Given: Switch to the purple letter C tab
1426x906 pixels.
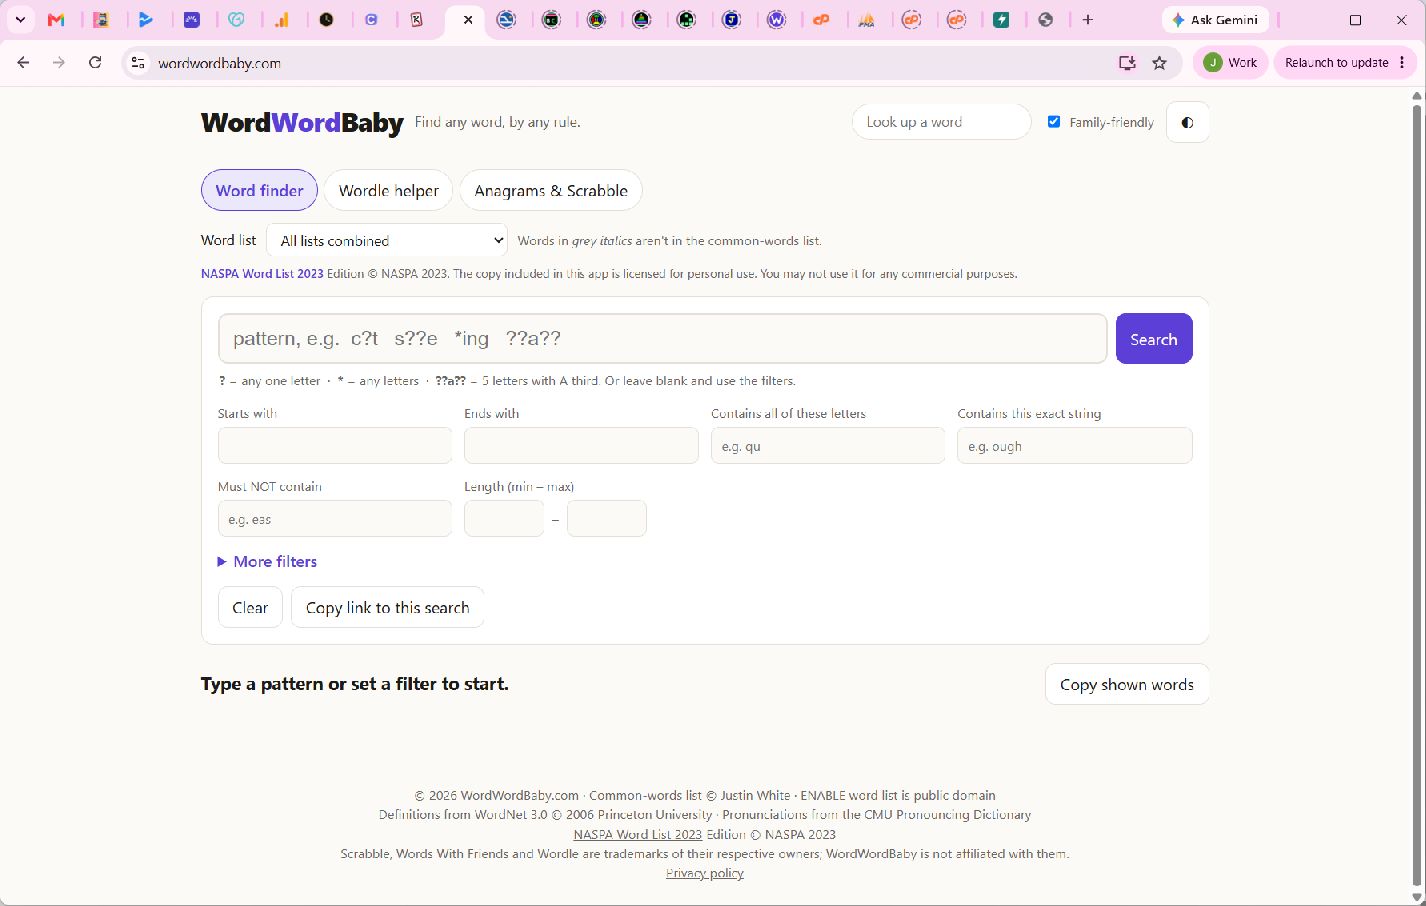Looking at the screenshot, I should tap(372, 20).
